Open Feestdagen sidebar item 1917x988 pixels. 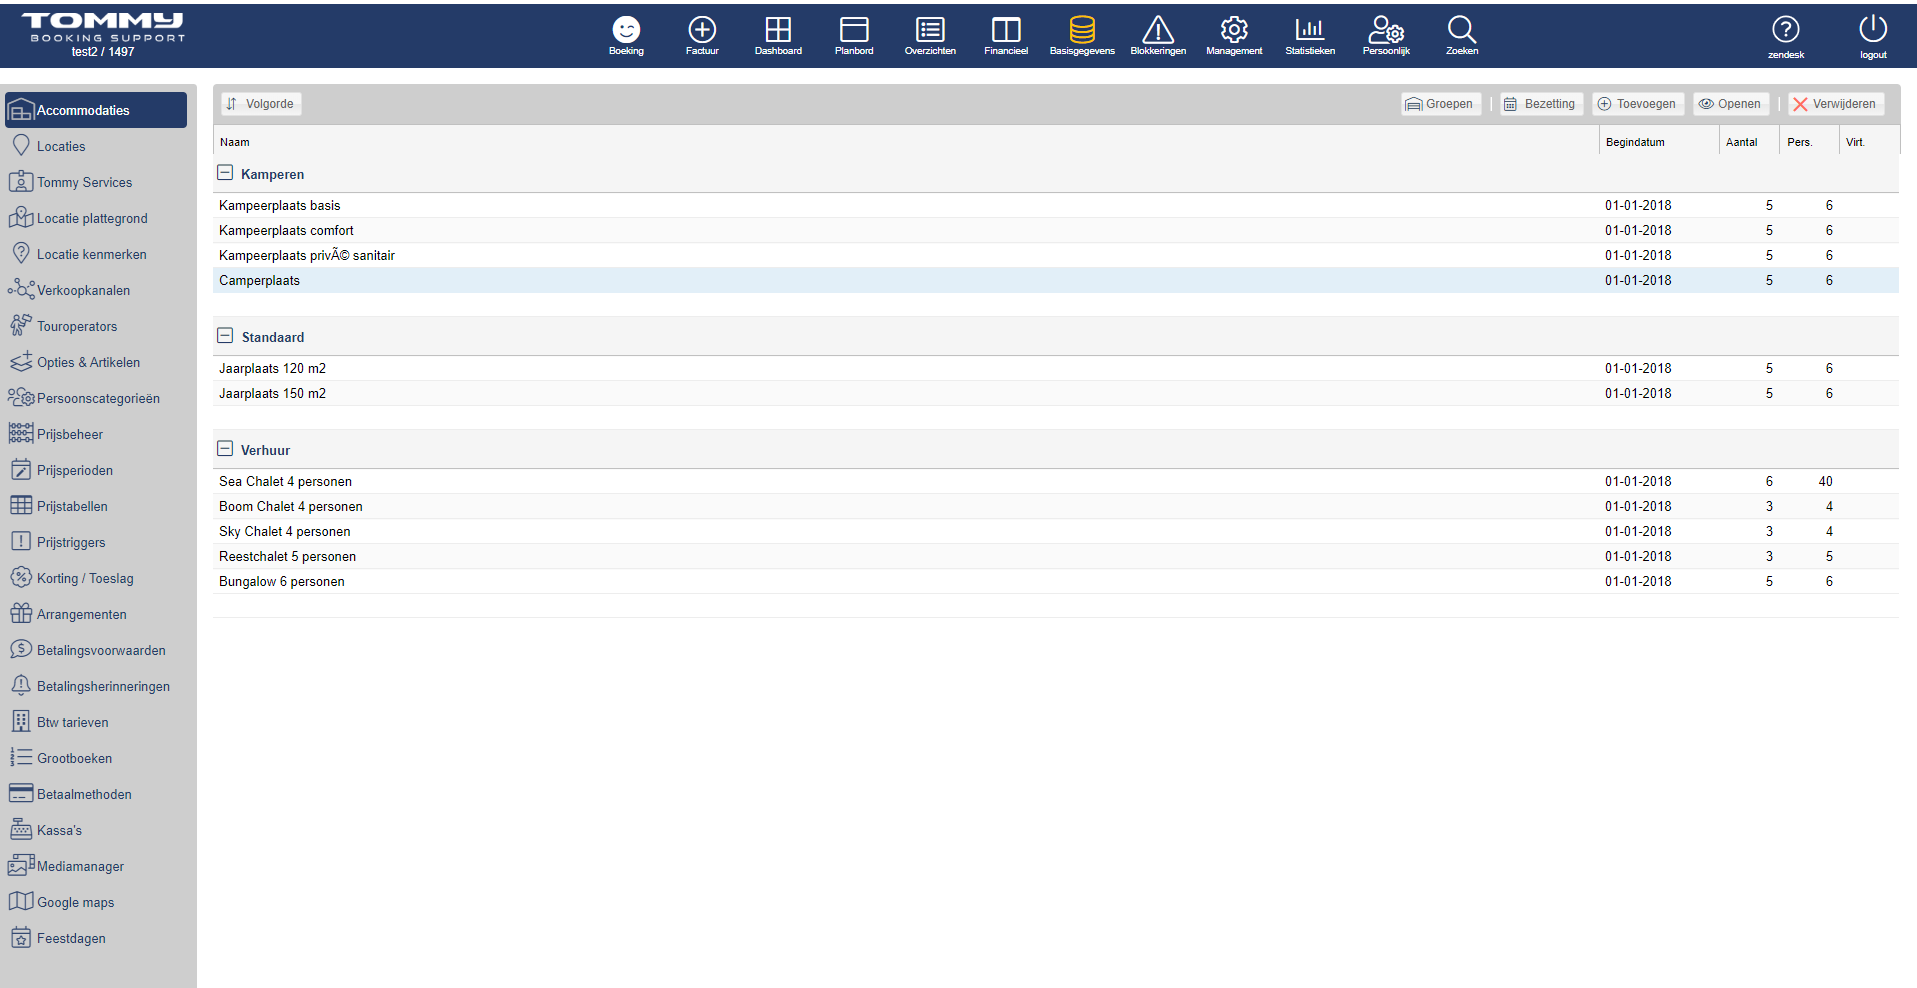tap(96, 938)
